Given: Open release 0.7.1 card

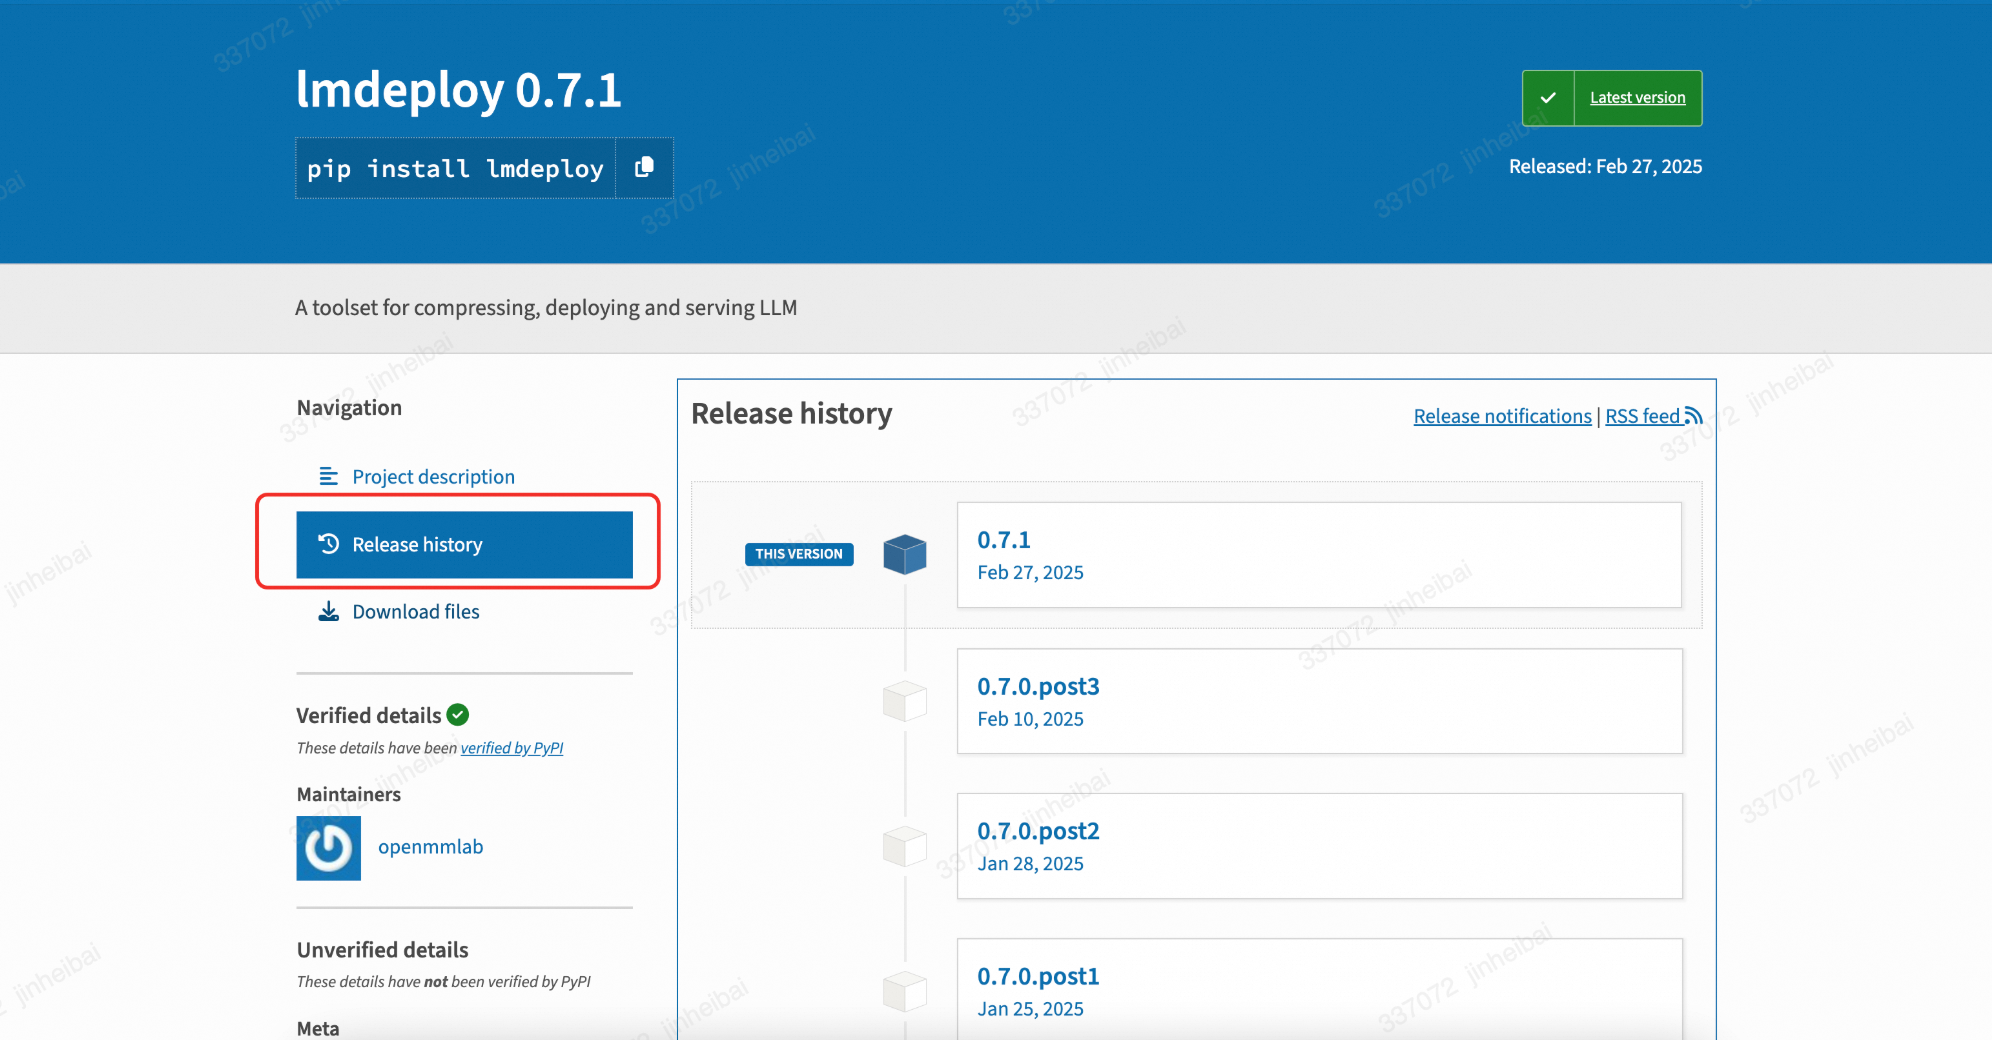Looking at the screenshot, I should pyautogui.click(x=1319, y=555).
